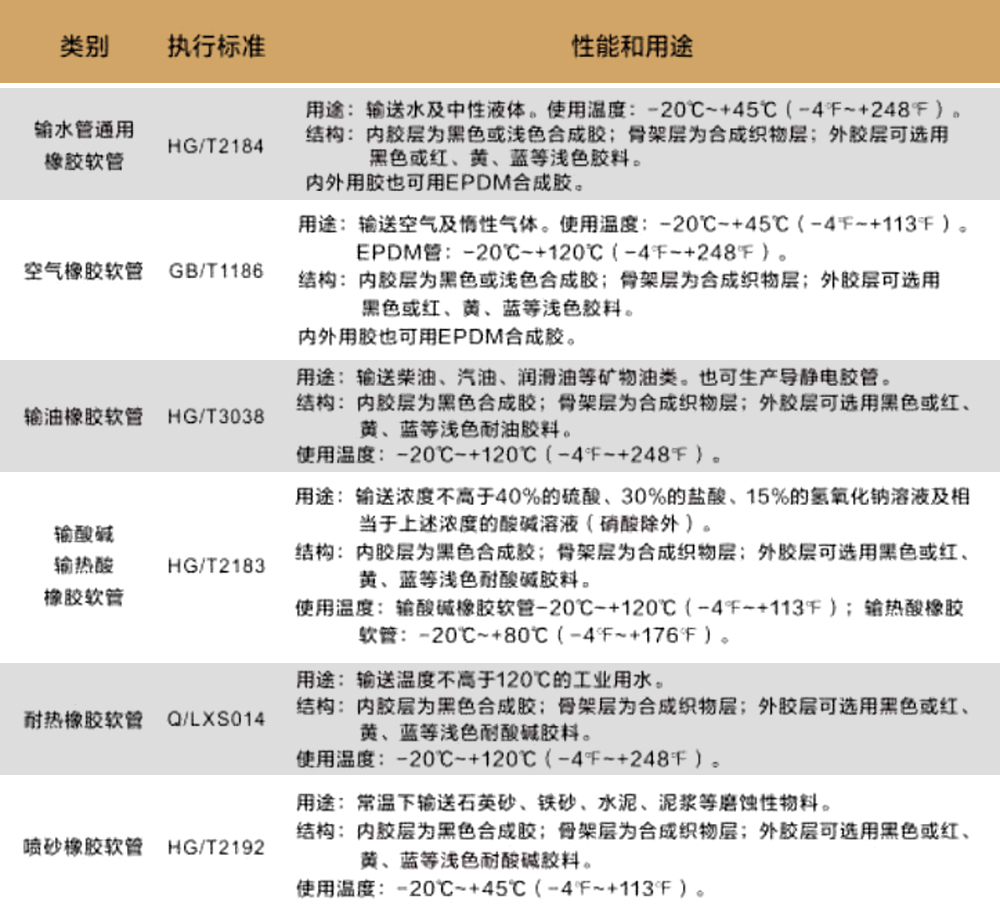The height and width of the screenshot is (921, 1000).
Task: Select the 耐热橡胶软管 row label
Action: coord(84,719)
